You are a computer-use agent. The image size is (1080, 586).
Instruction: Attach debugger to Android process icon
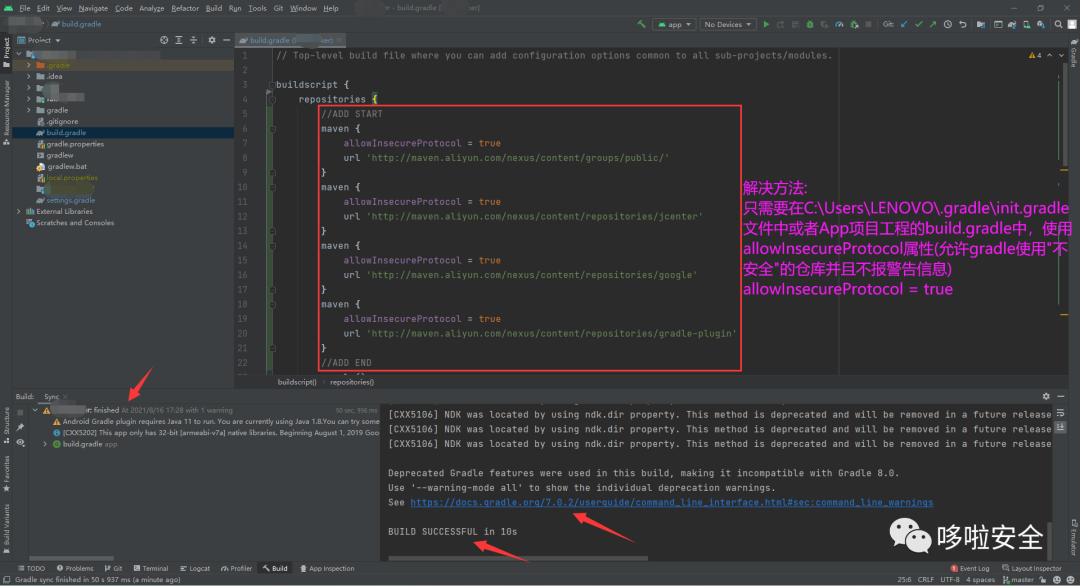coord(854,24)
